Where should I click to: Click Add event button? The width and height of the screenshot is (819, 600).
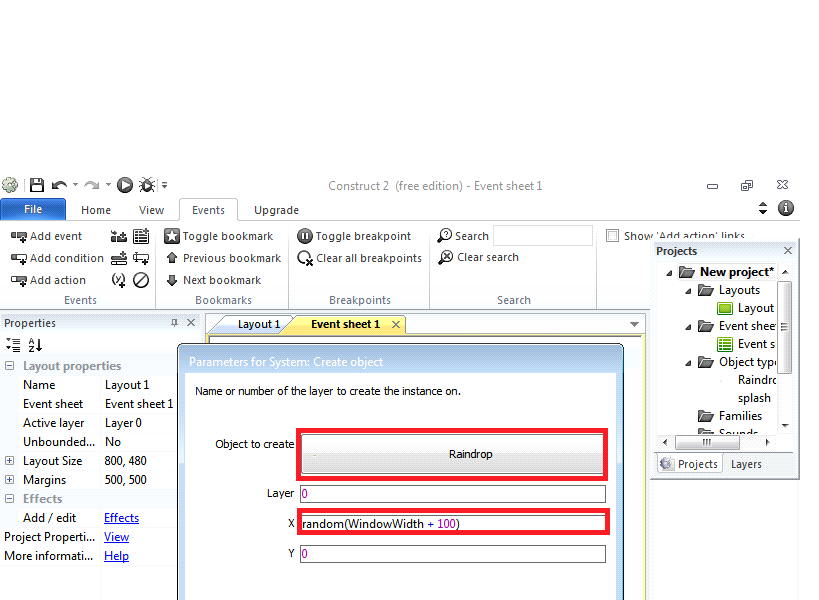(x=46, y=237)
